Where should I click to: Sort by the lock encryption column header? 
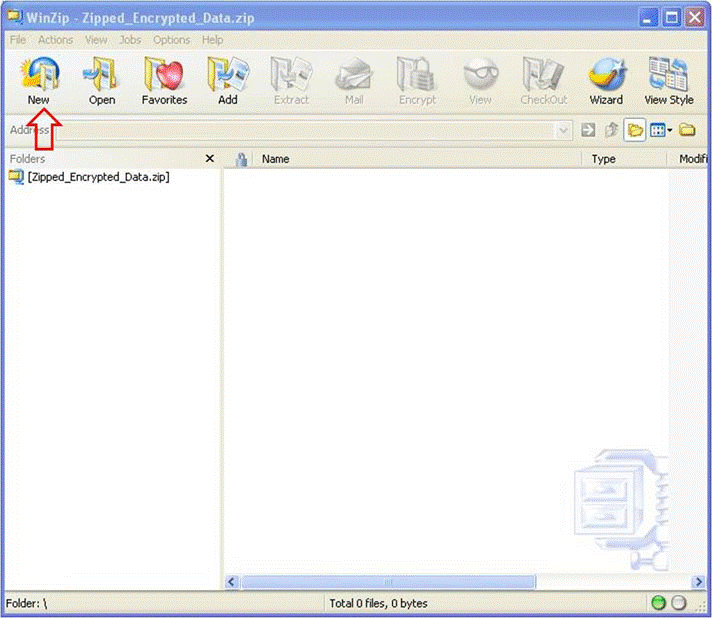pyautogui.click(x=242, y=159)
